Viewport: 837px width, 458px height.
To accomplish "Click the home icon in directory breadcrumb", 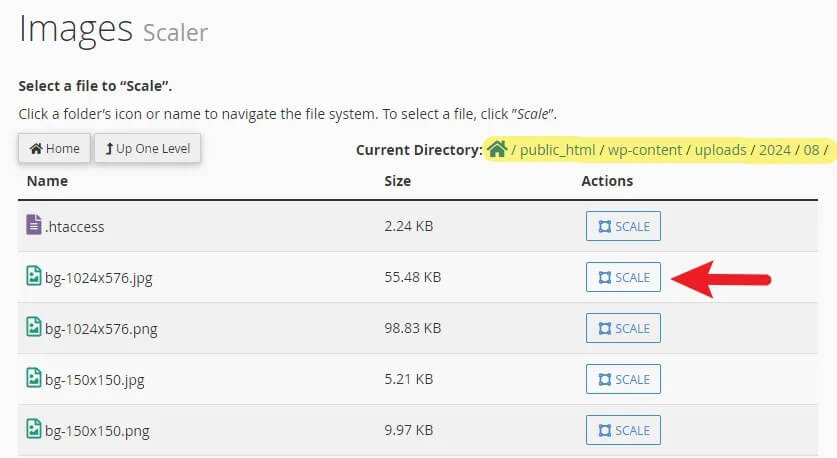I will (497, 150).
